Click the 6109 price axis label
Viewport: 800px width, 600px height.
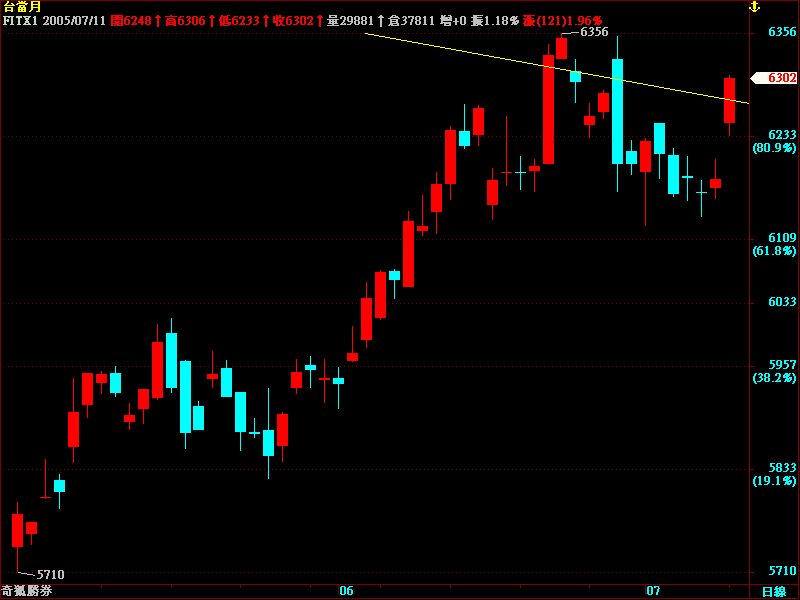[782, 238]
